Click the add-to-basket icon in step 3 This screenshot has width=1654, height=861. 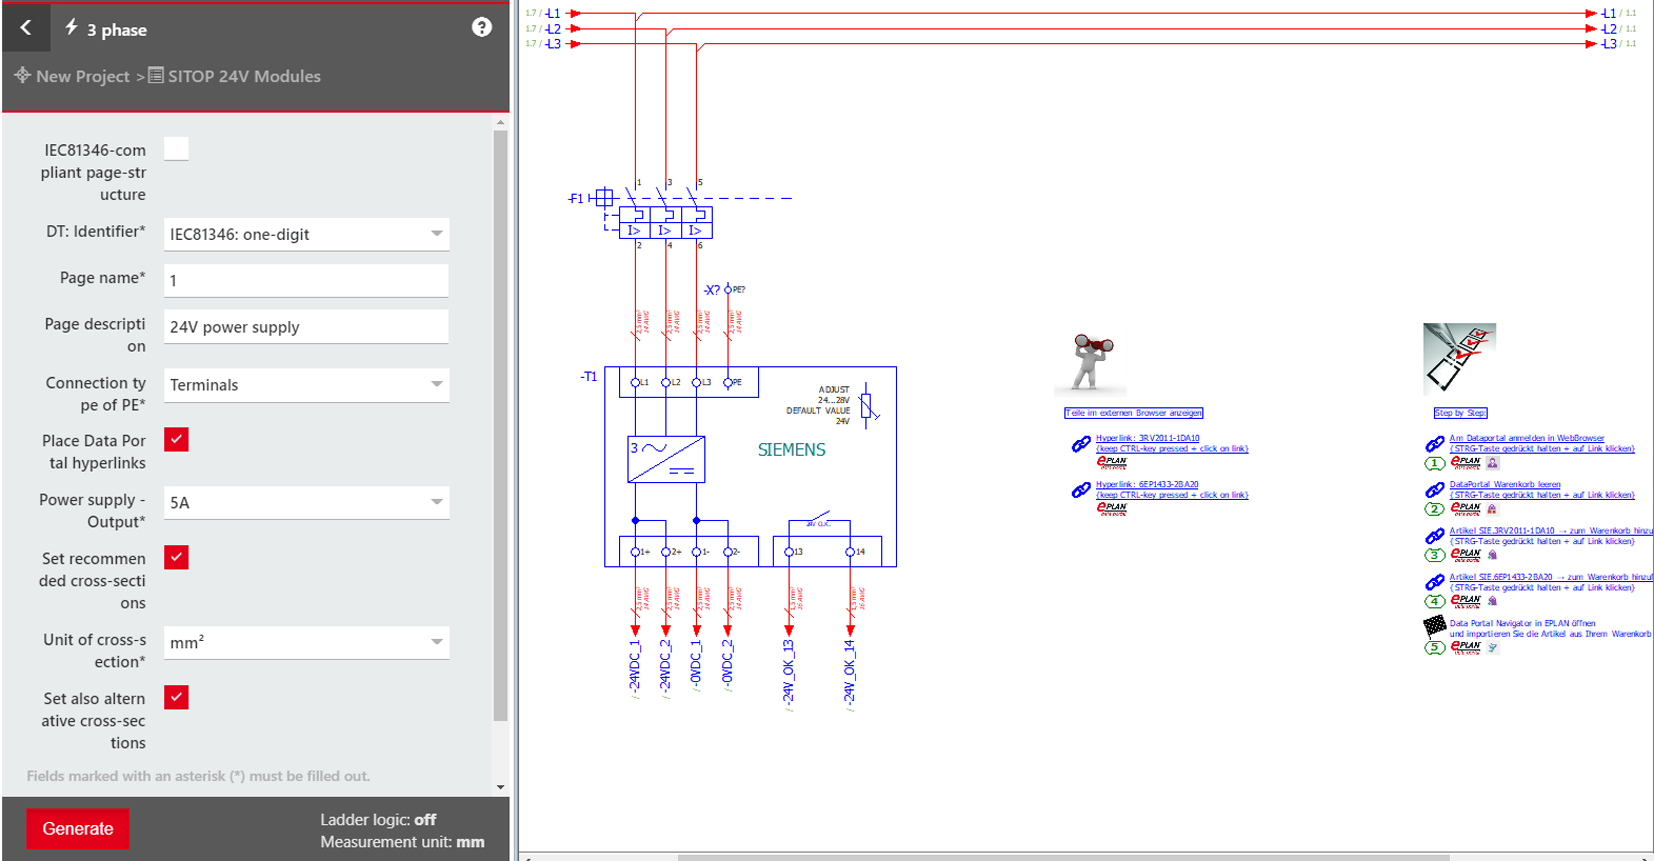(x=1493, y=555)
